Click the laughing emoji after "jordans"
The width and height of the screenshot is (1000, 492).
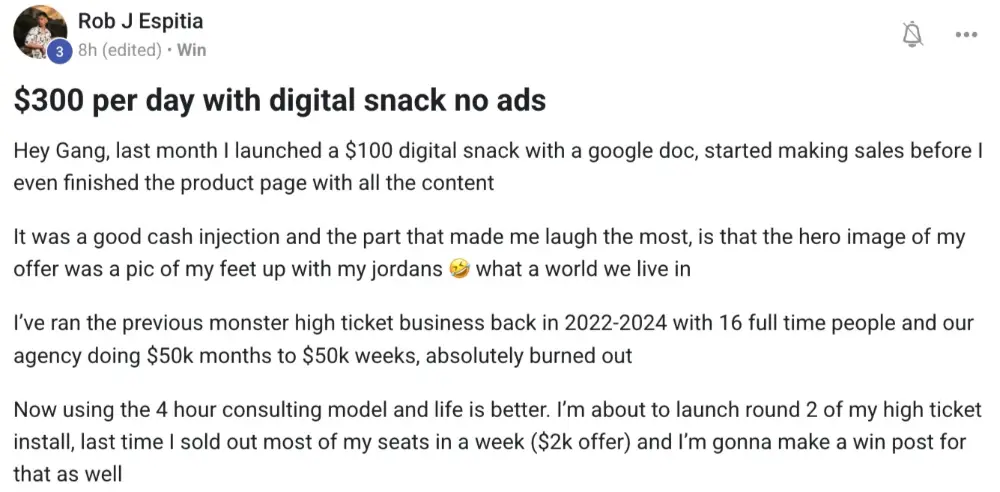tap(459, 269)
